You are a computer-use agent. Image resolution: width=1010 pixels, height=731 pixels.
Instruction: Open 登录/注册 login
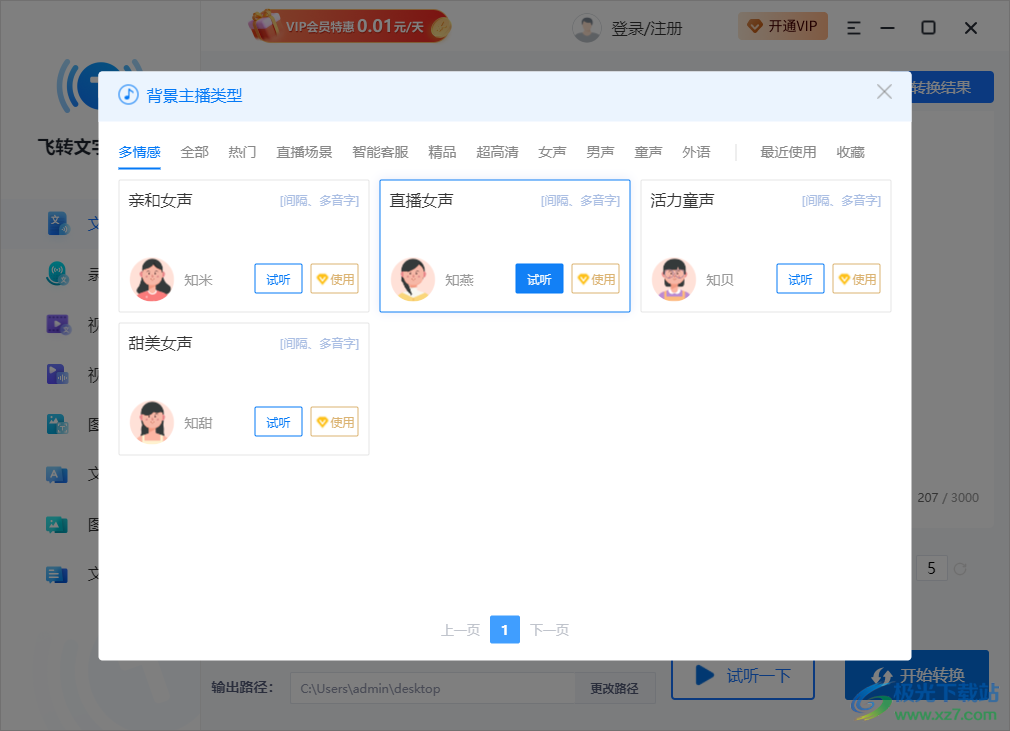pyautogui.click(x=646, y=28)
